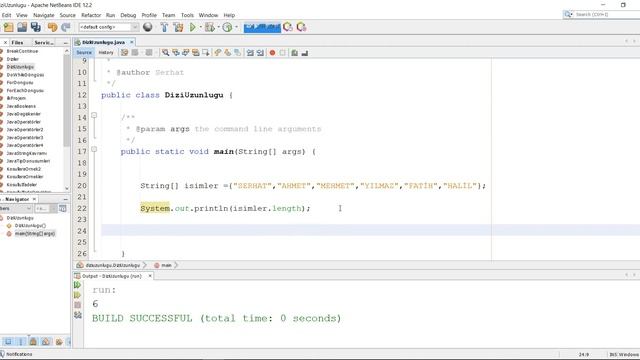The width and height of the screenshot is (640, 360).
Task: Click the blue memory usage bar
Action: tap(262, 27)
